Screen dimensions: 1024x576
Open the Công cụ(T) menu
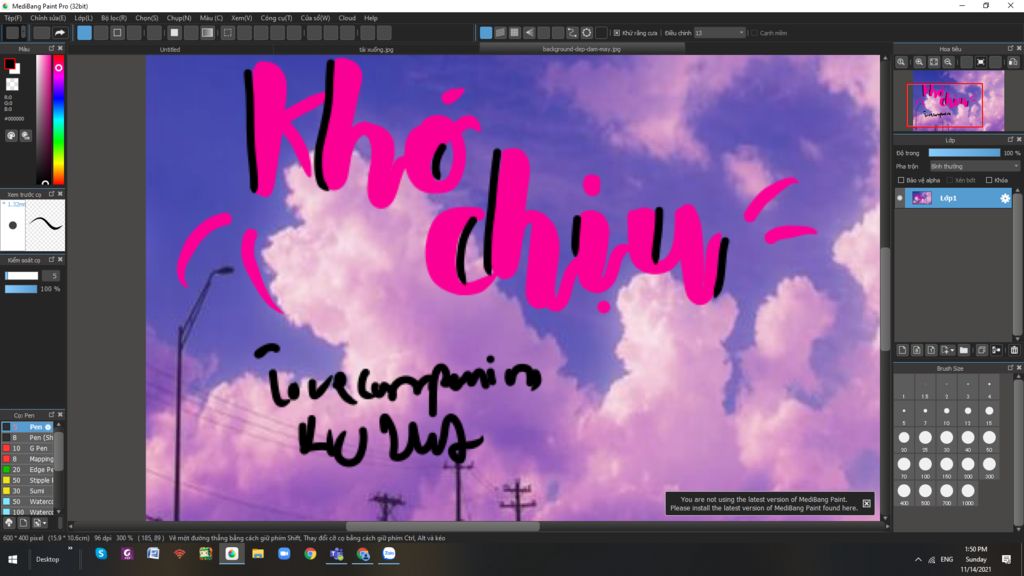[276, 18]
